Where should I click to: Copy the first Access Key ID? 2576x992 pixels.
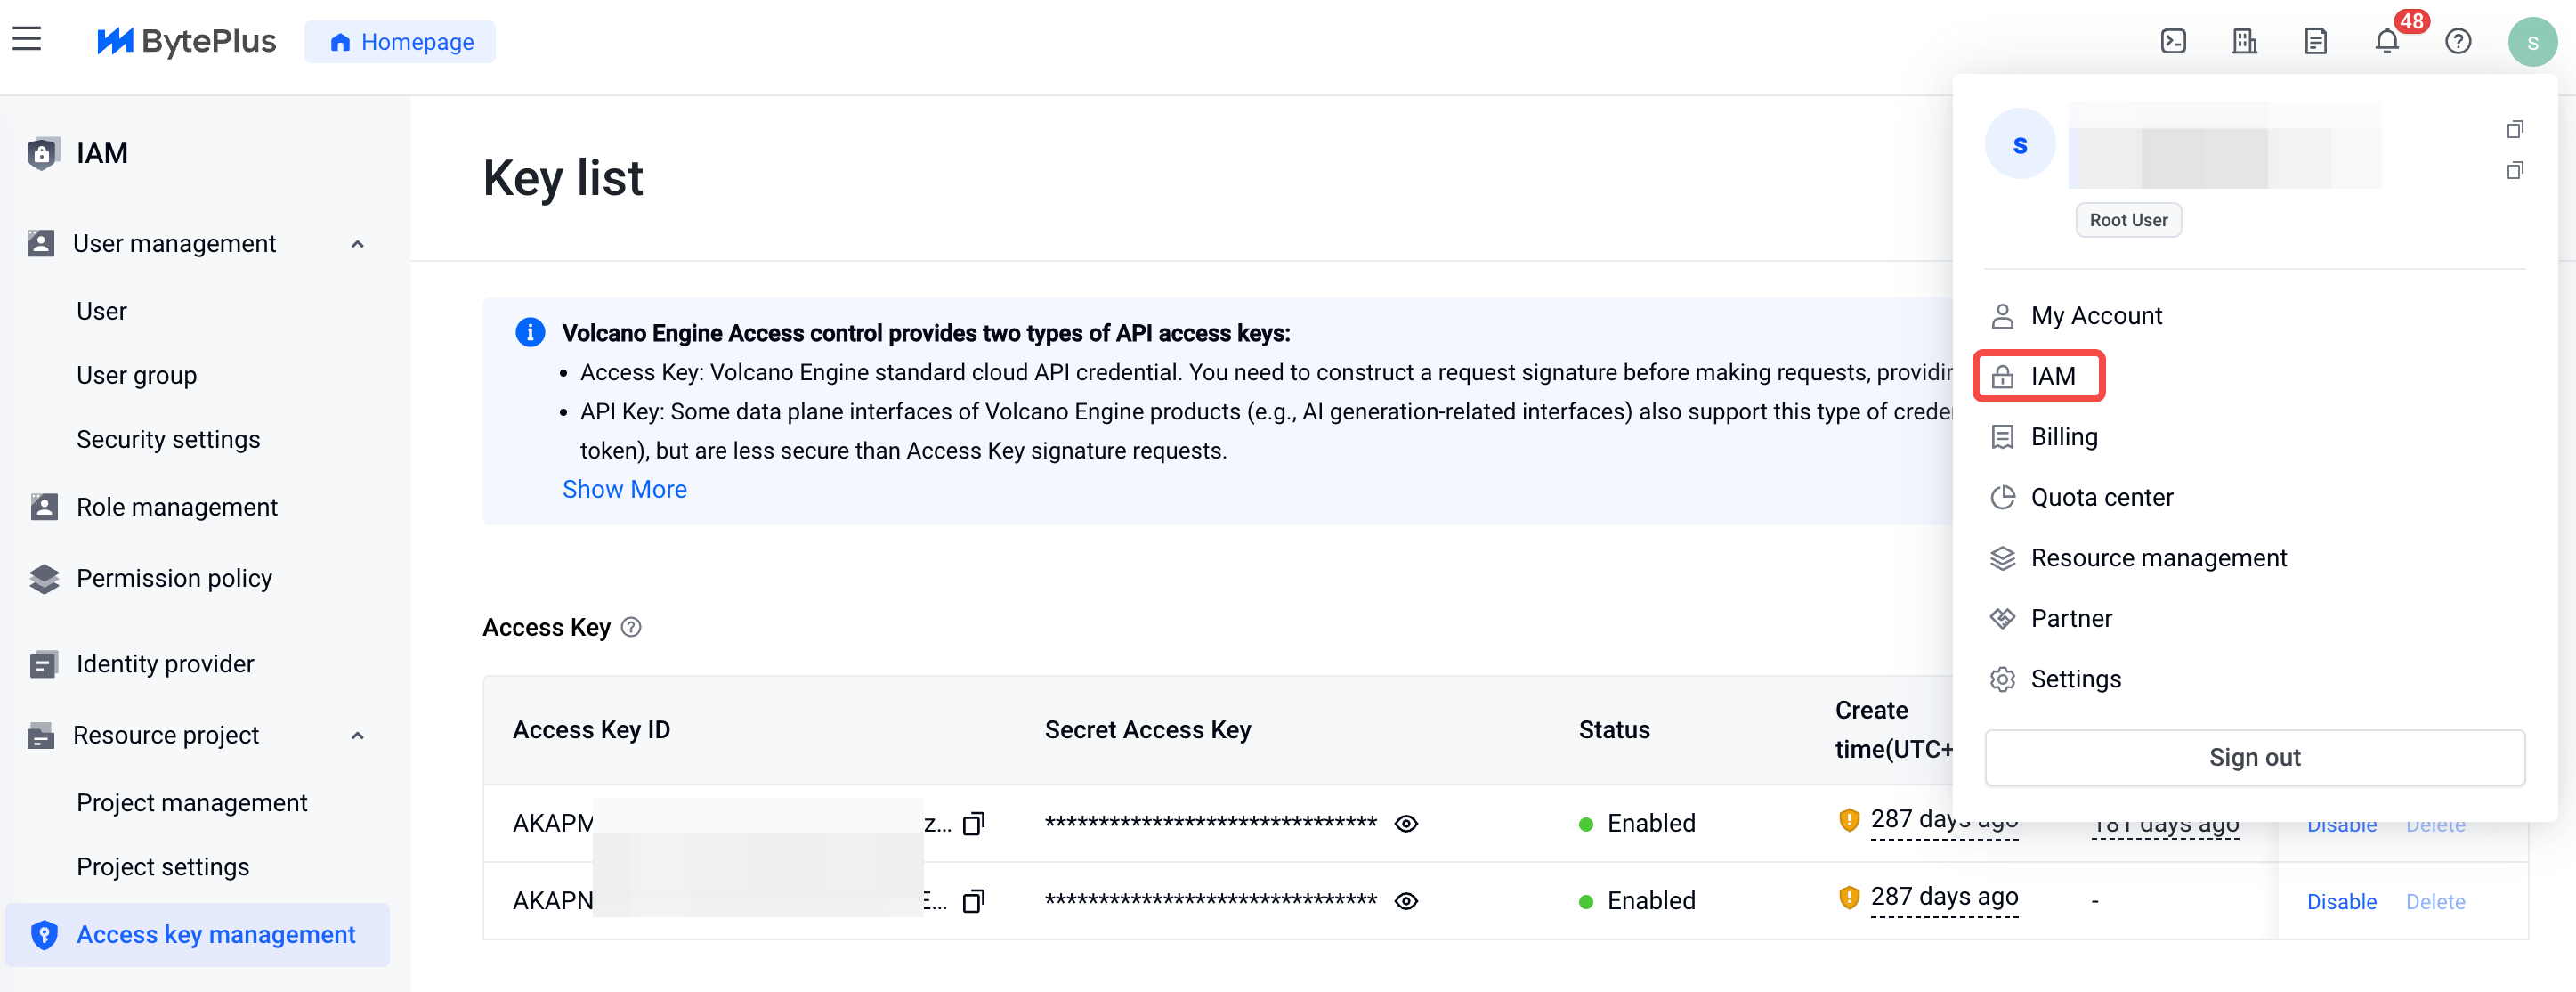click(x=973, y=823)
